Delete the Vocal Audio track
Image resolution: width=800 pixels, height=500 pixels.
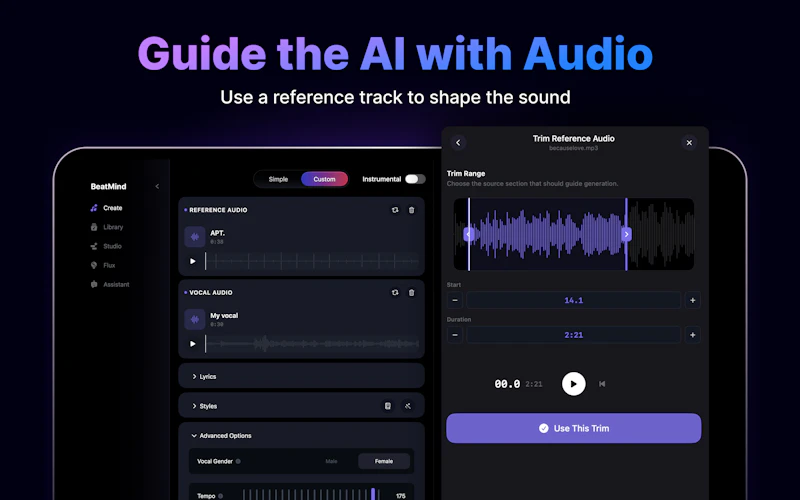(412, 292)
